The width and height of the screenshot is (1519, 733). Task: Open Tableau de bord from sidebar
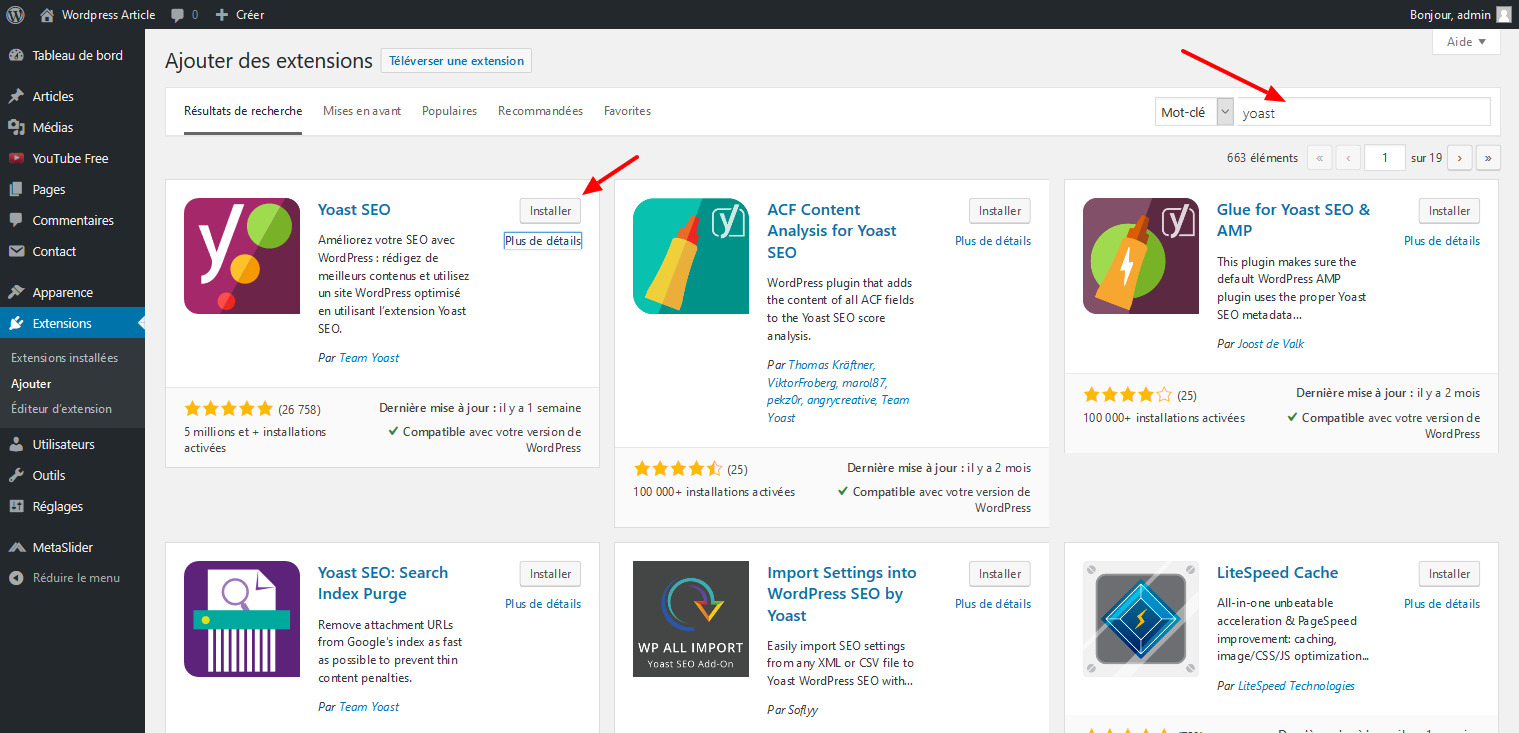77,55
